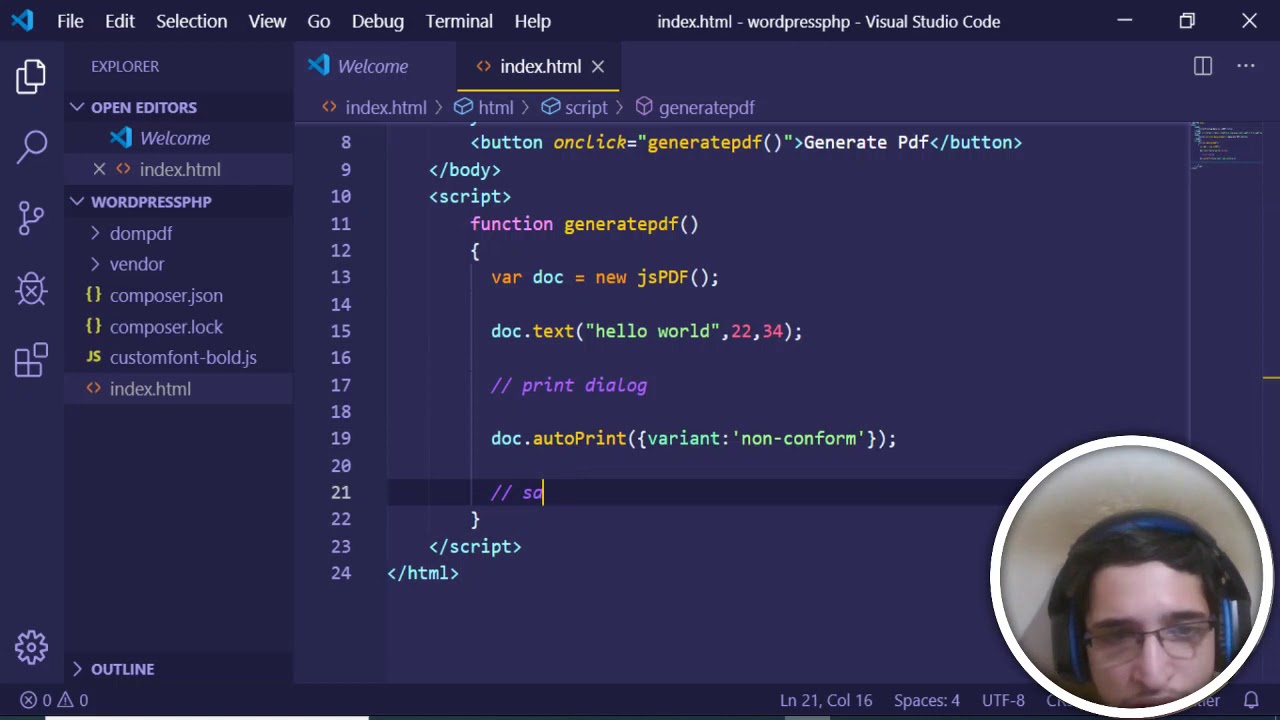The height and width of the screenshot is (720, 1280).
Task: Open the Explorer view in activity bar
Action: 31,76
